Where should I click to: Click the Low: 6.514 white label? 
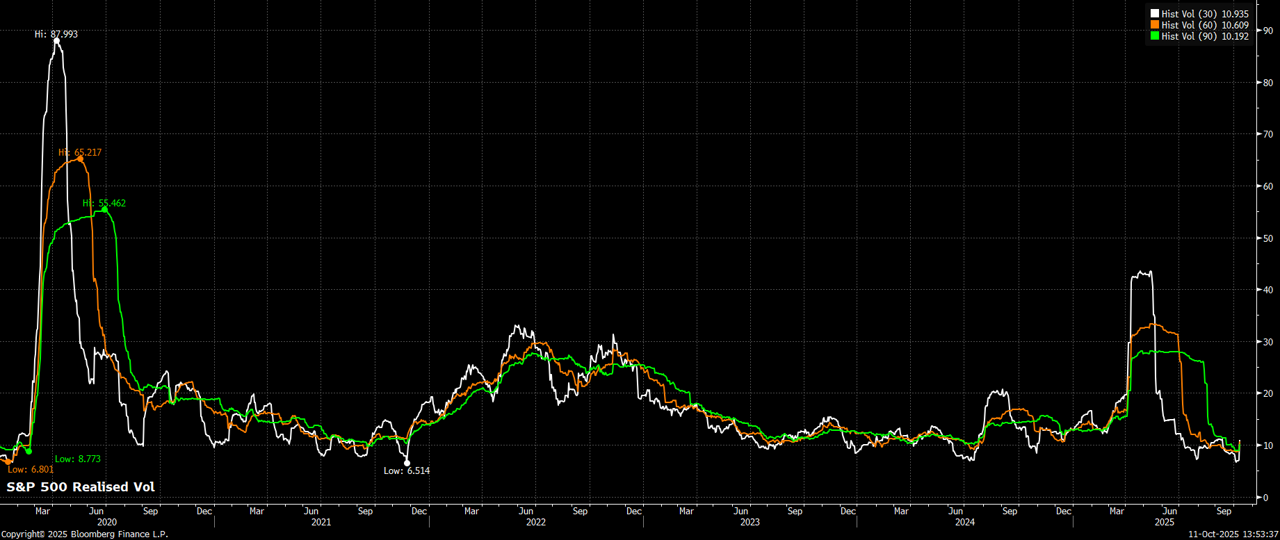point(408,469)
